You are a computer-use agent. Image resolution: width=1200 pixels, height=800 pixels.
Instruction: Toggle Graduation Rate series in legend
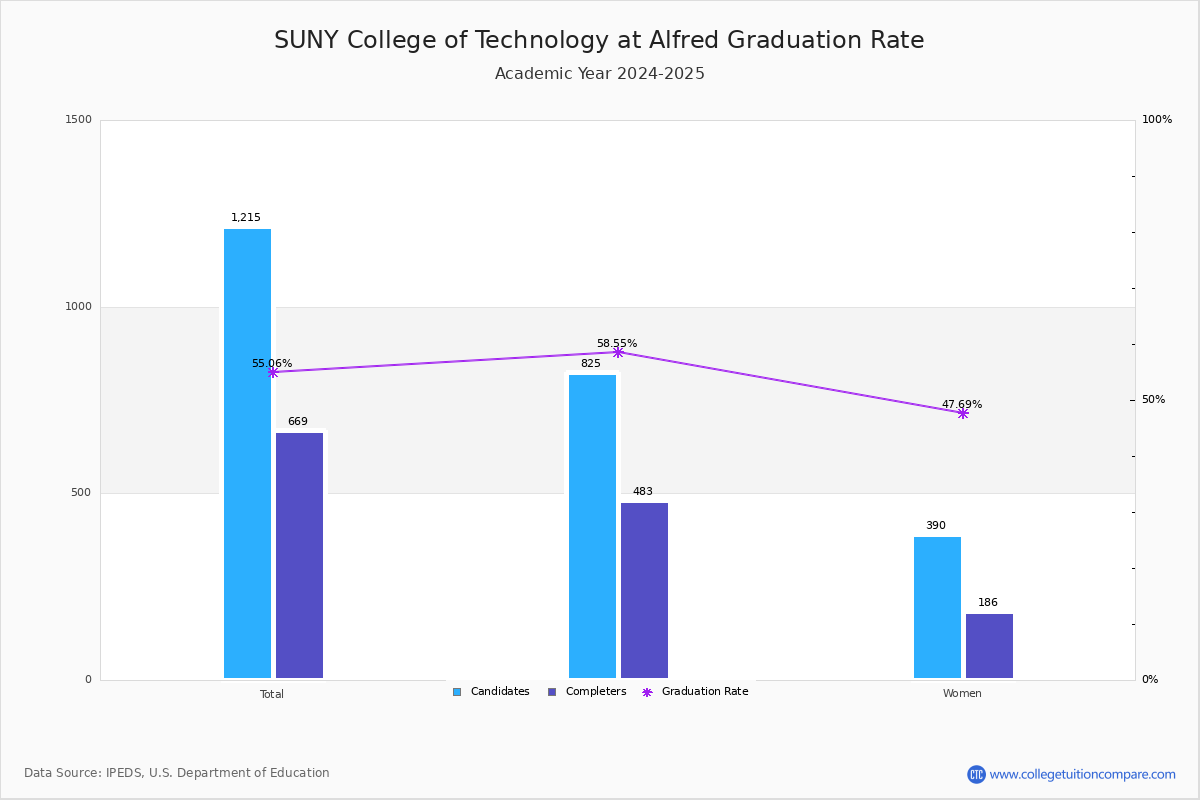click(695, 692)
